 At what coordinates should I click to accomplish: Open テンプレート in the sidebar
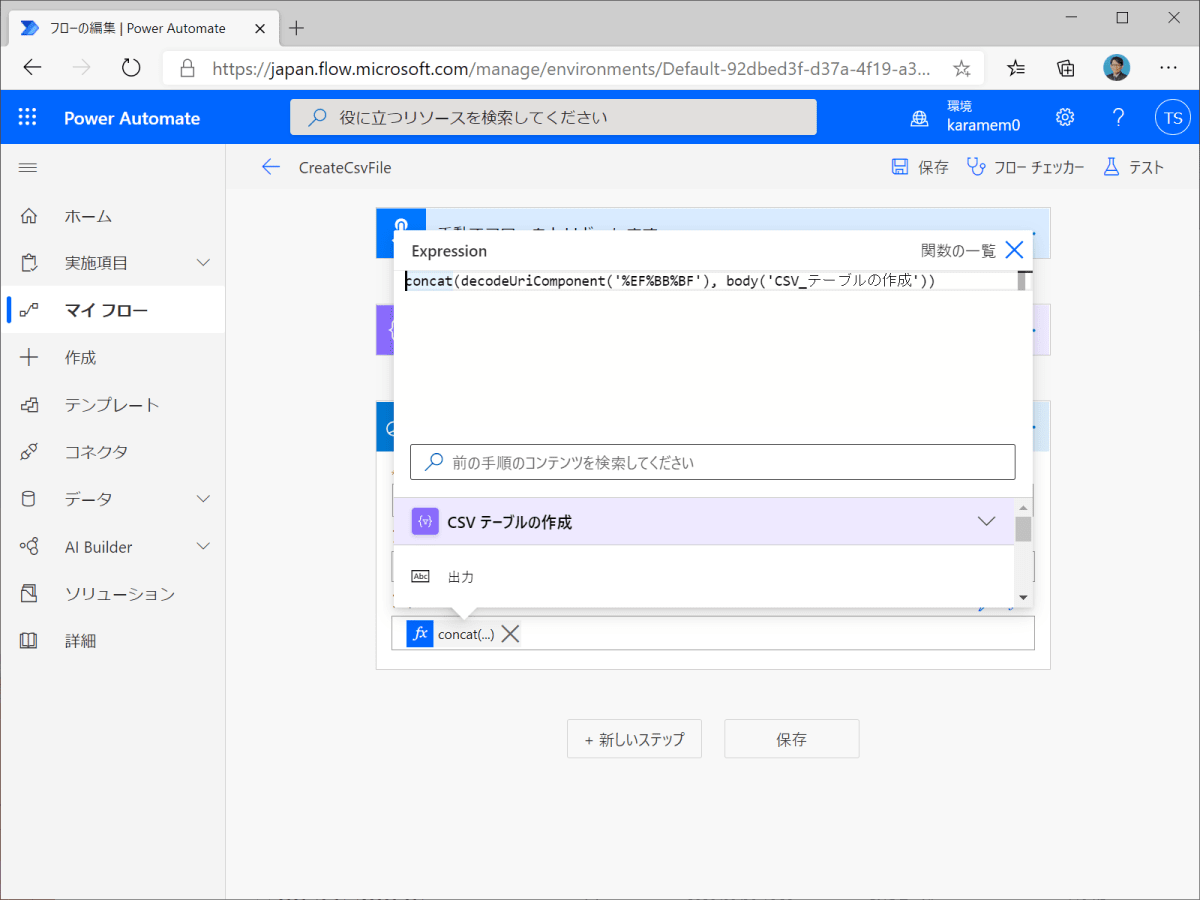(112, 405)
